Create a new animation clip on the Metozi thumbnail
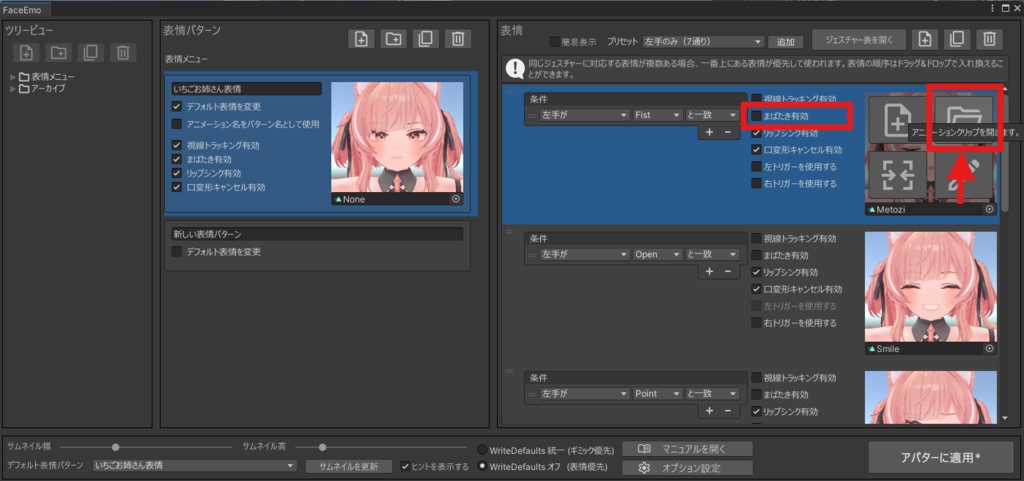 (x=897, y=120)
